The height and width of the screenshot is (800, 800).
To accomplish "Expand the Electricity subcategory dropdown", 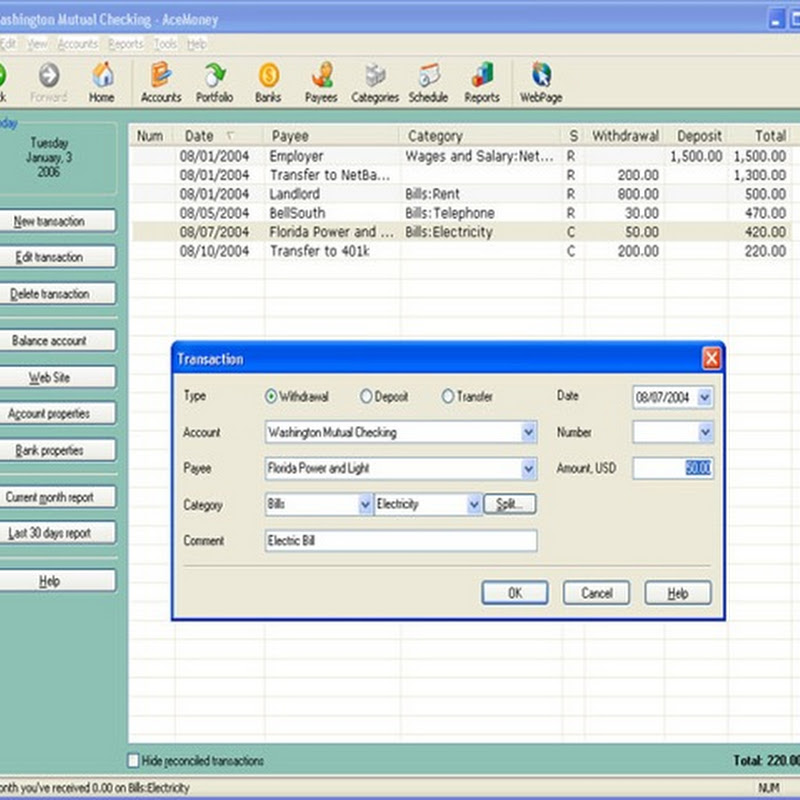I will point(474,505).
